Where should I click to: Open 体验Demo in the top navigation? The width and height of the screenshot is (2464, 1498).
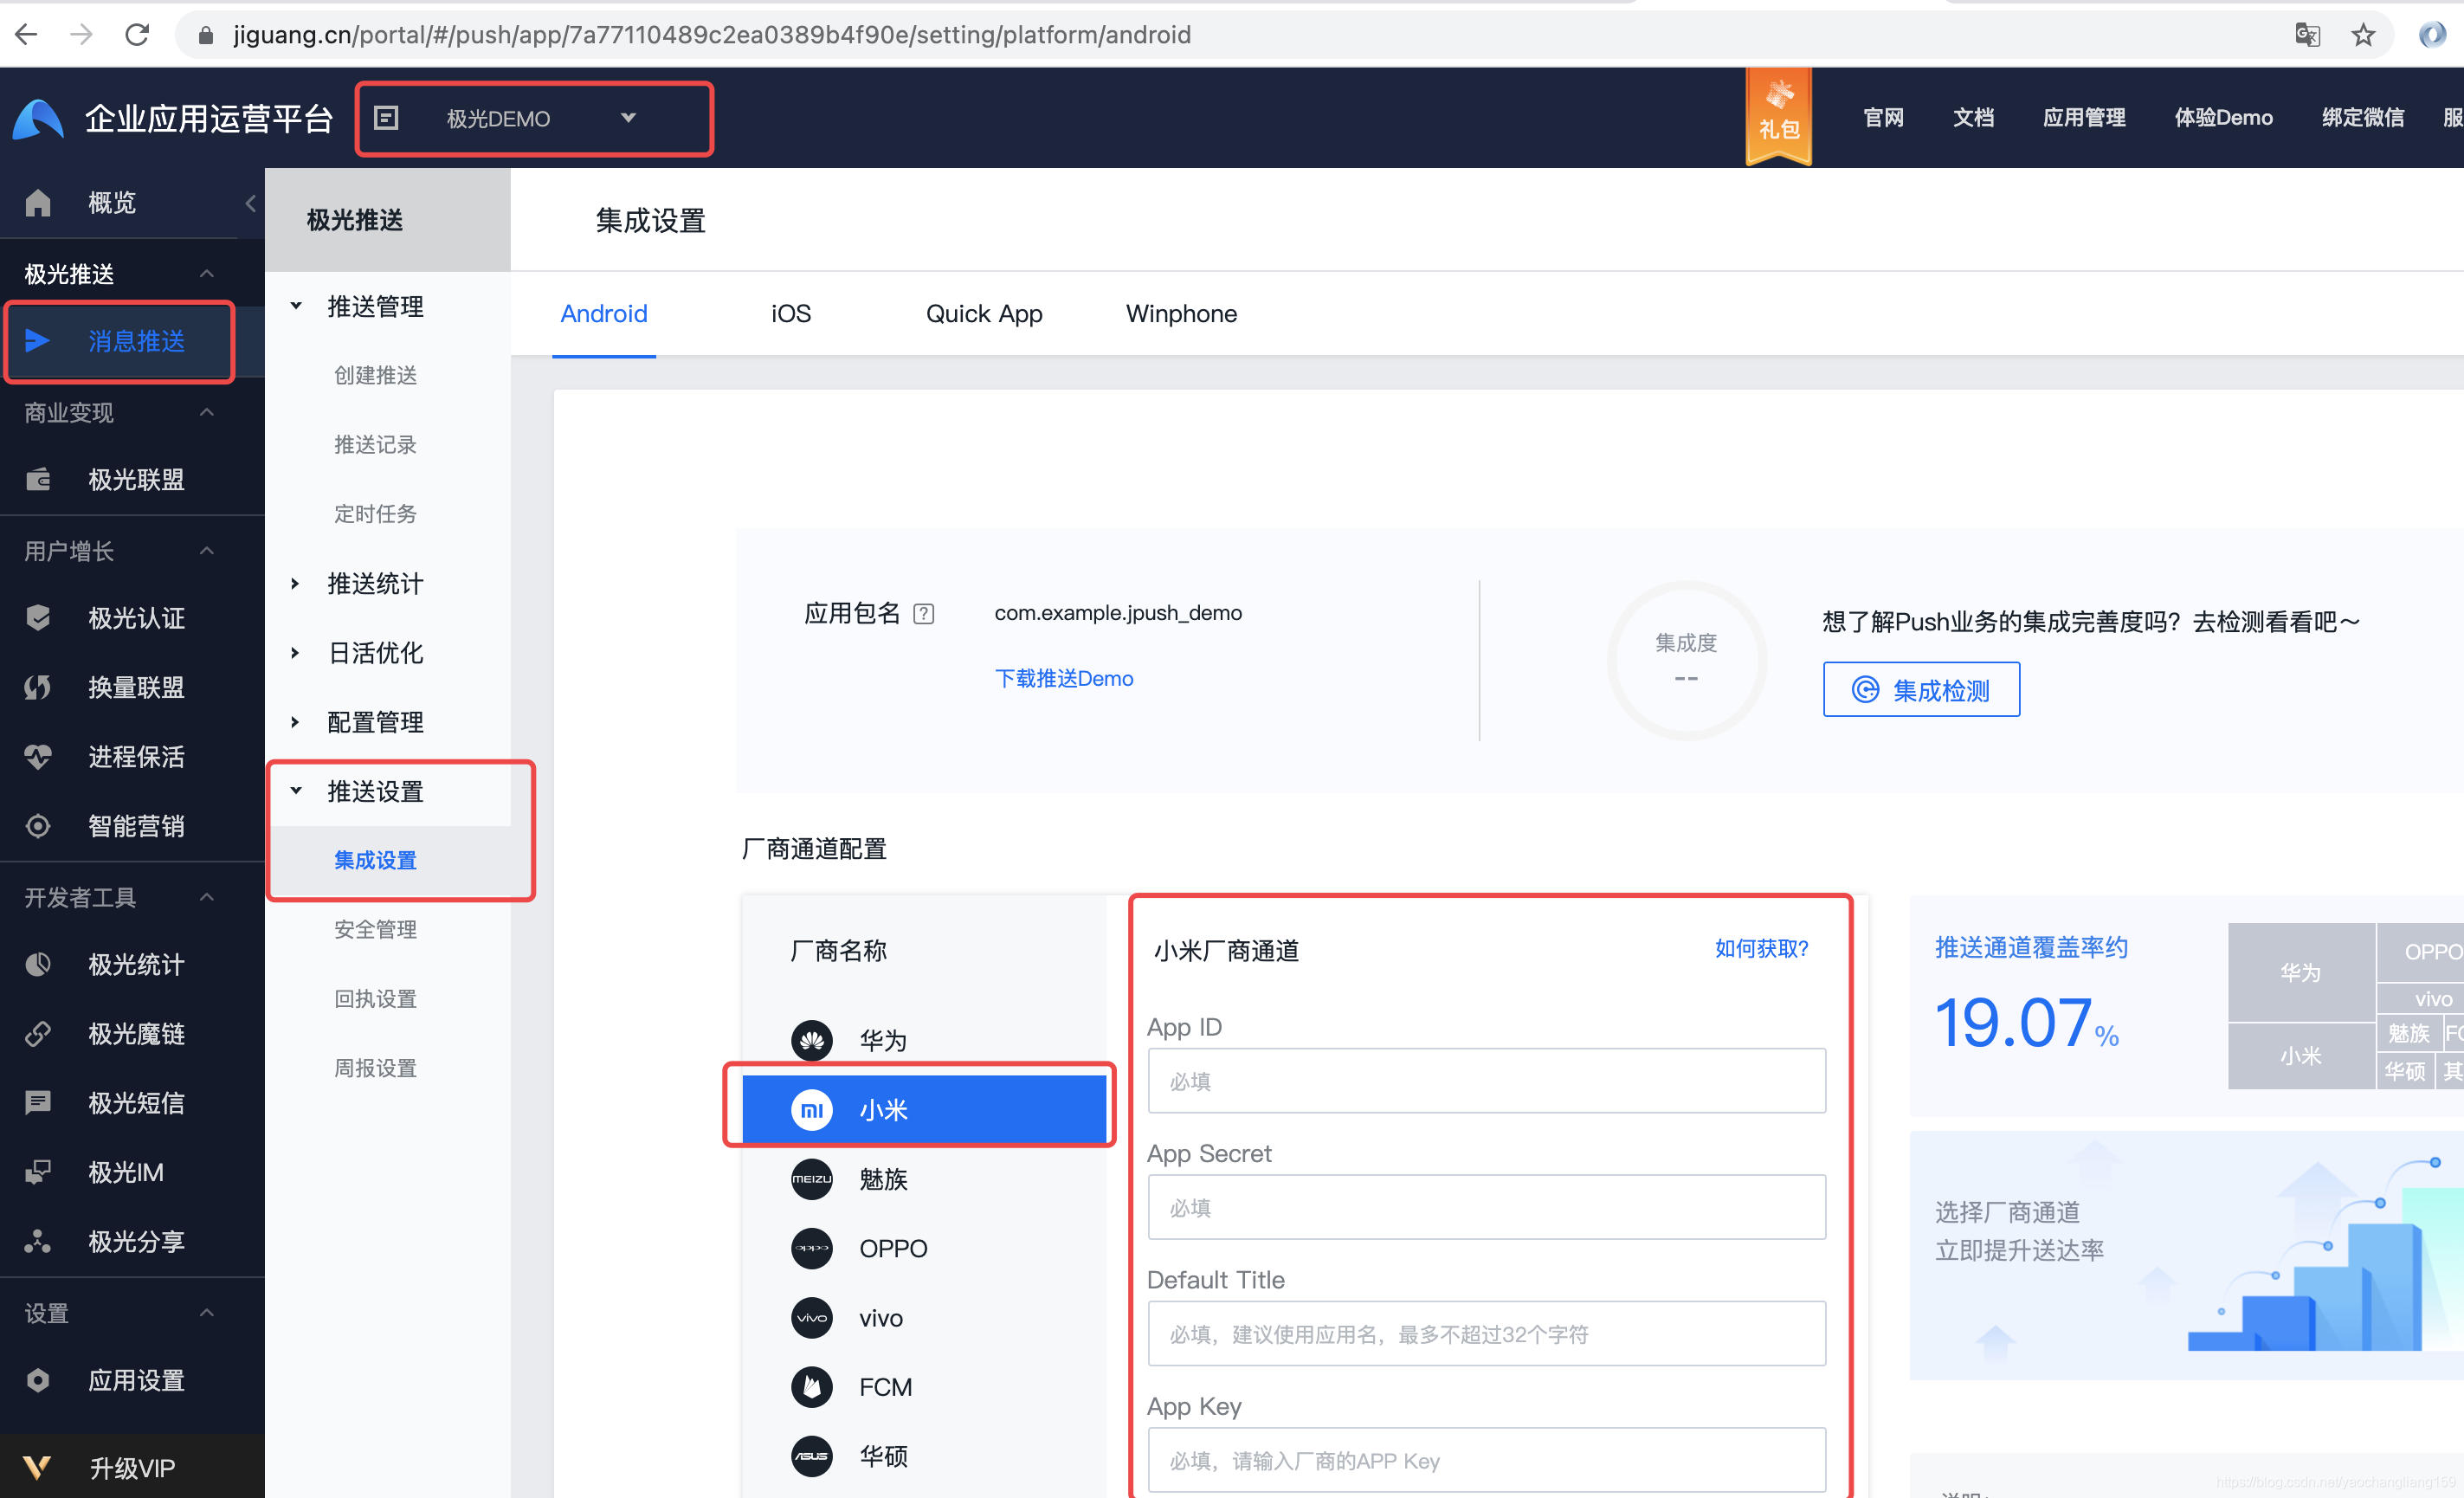[x=2223, y=118]
